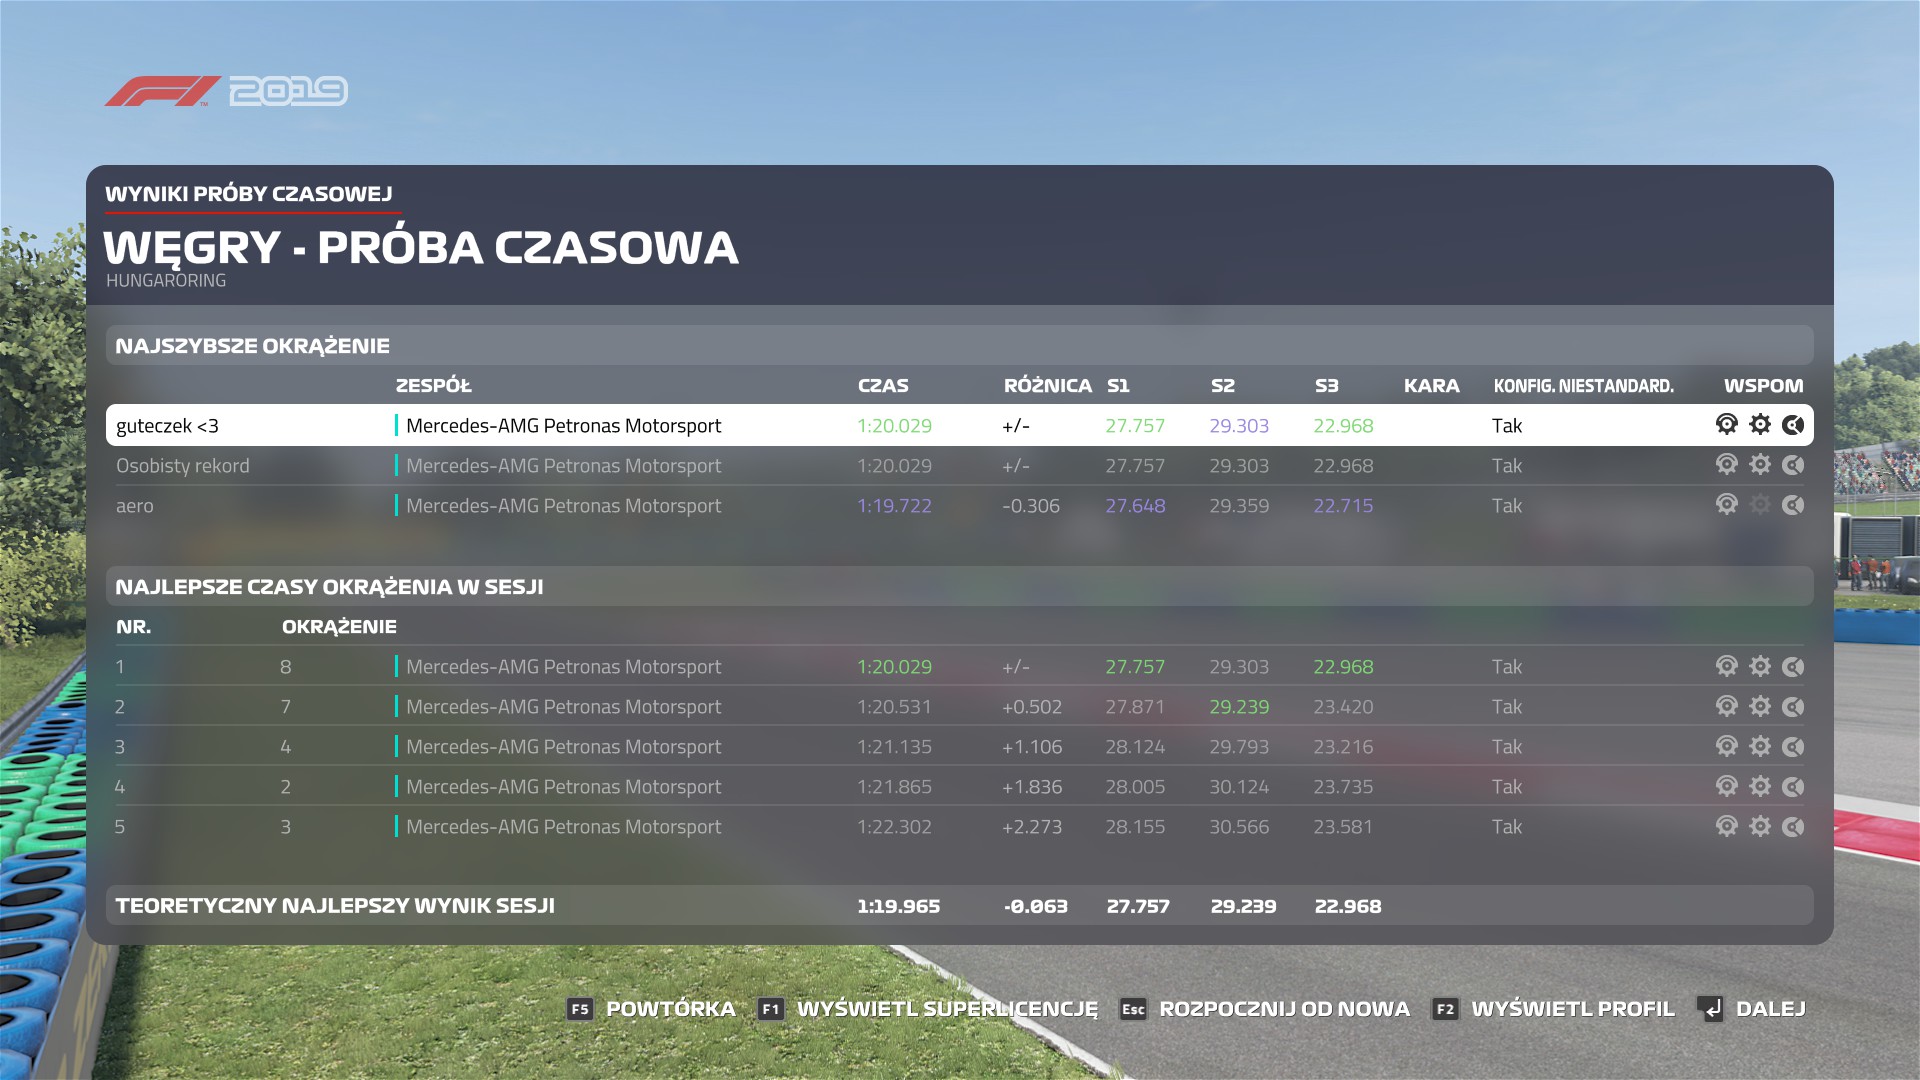1920x1080 pixels.
Task: Click gearbox cog icon for session lap number 1
Action: (1760, 666)
